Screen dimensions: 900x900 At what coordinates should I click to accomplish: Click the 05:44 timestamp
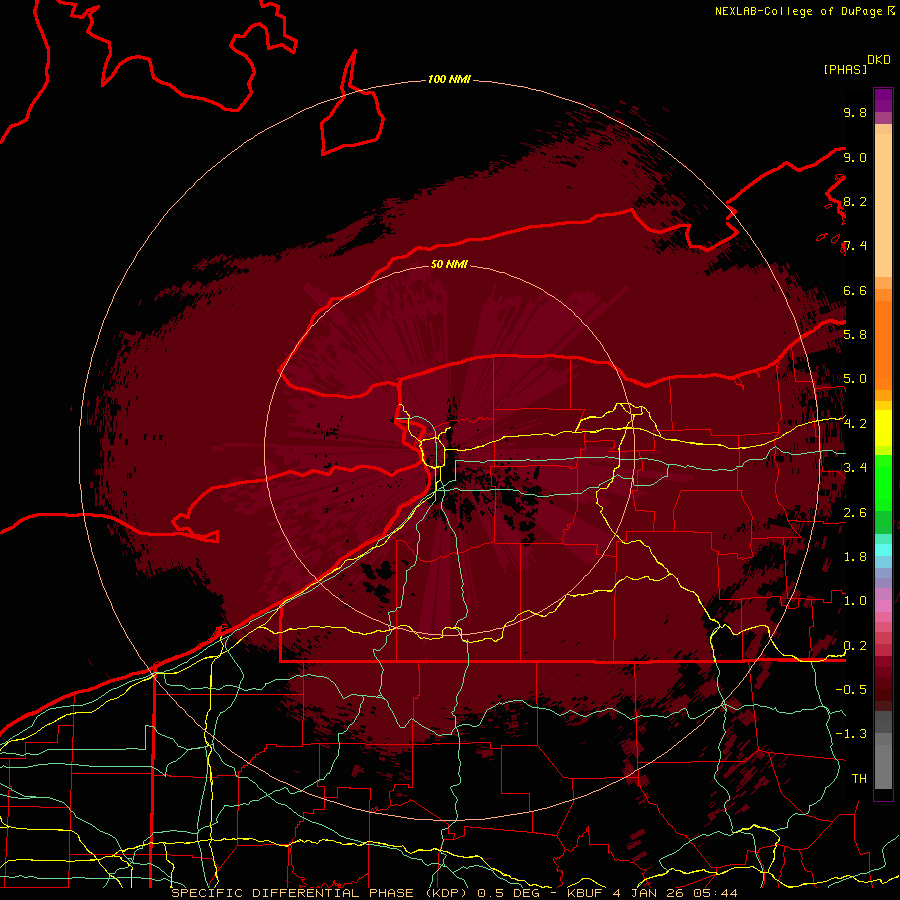tap(715, 893)
